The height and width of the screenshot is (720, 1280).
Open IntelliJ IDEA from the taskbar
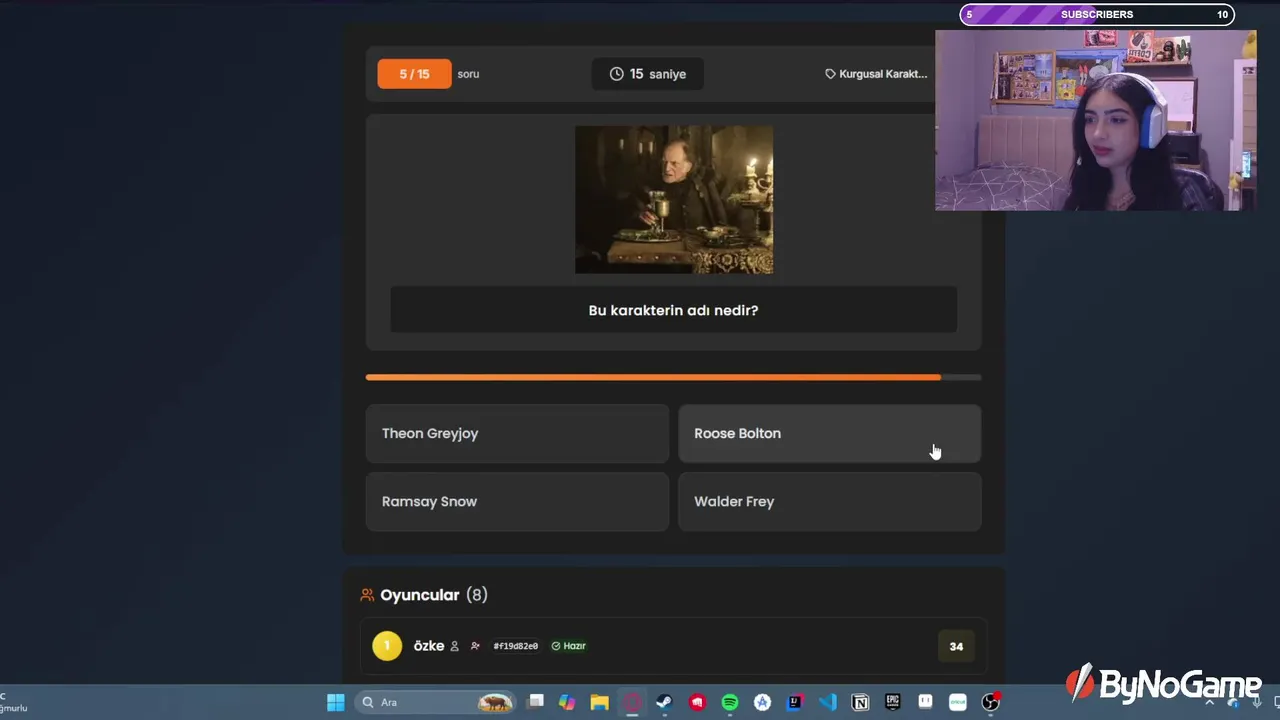pos(795,702)
